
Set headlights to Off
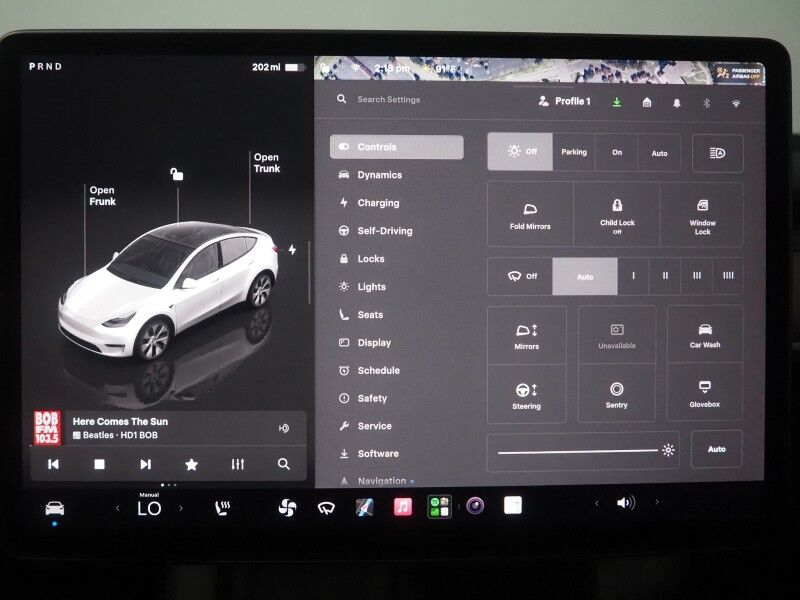[520, 152]
